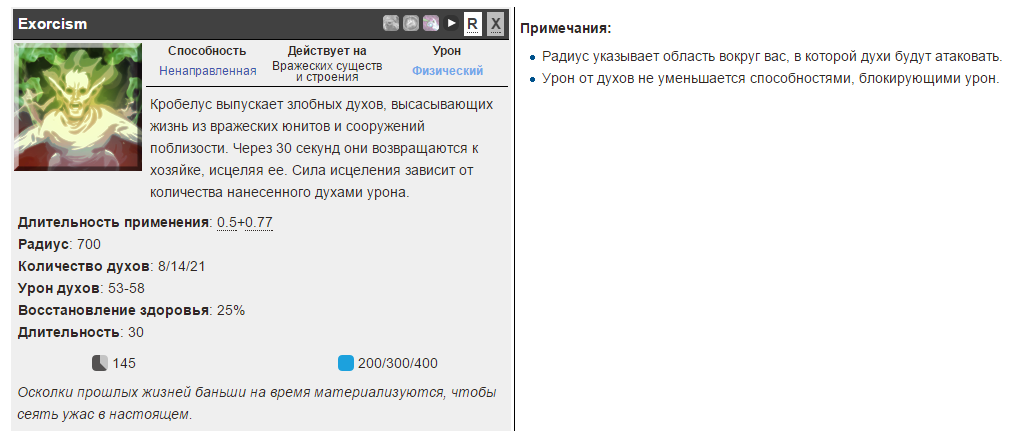Click the Урон column heading
The height and width of the screenshot is (438, 1025).
point(447,51)
